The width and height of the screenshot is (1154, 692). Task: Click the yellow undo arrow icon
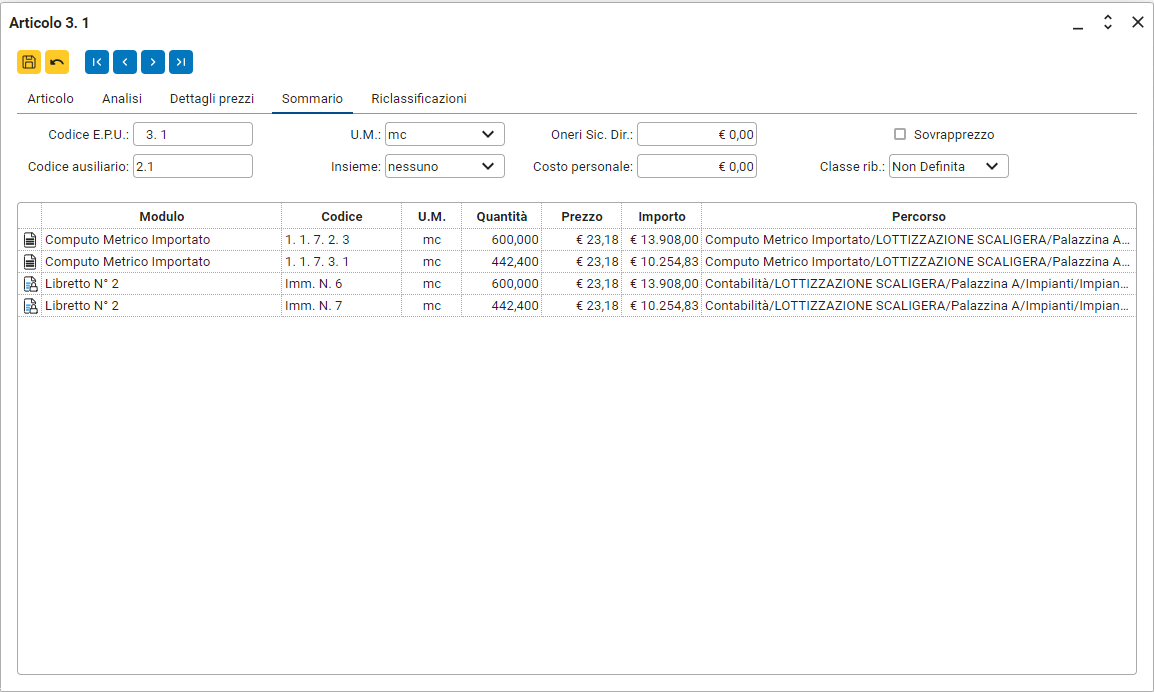coord(57,62)
